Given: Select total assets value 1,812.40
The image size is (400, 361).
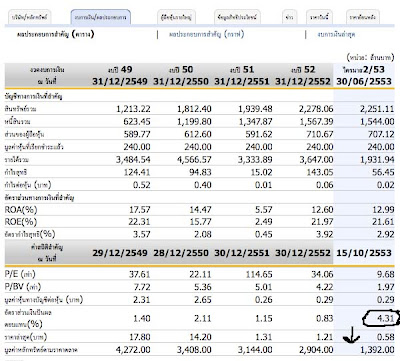Looking at the screenshot, I should 194,109.
